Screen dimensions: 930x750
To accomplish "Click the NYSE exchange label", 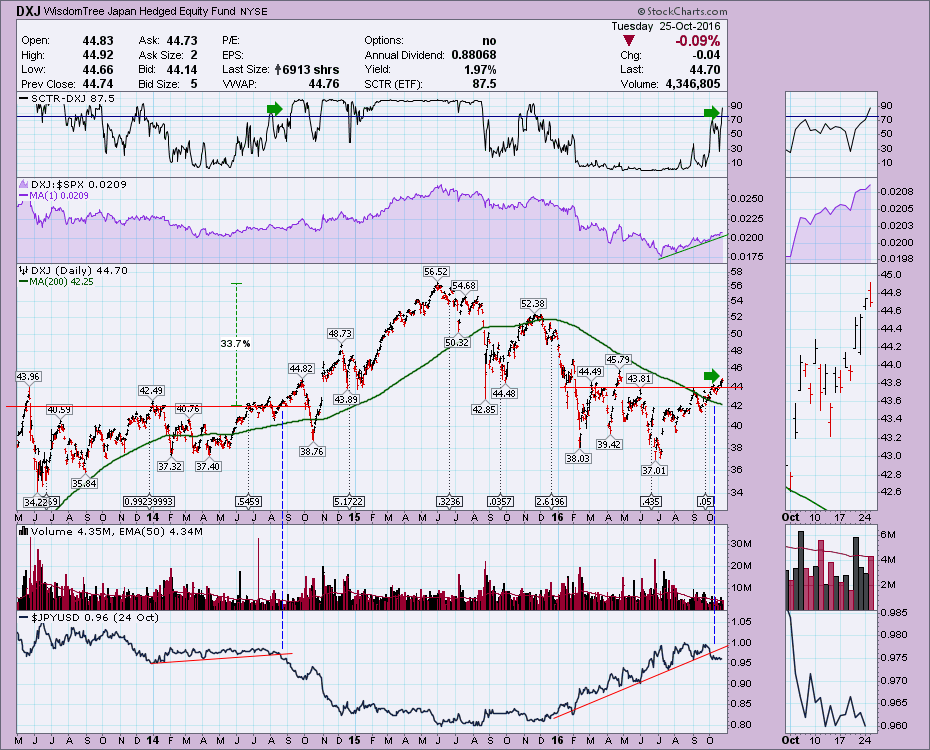I will 253,12.
